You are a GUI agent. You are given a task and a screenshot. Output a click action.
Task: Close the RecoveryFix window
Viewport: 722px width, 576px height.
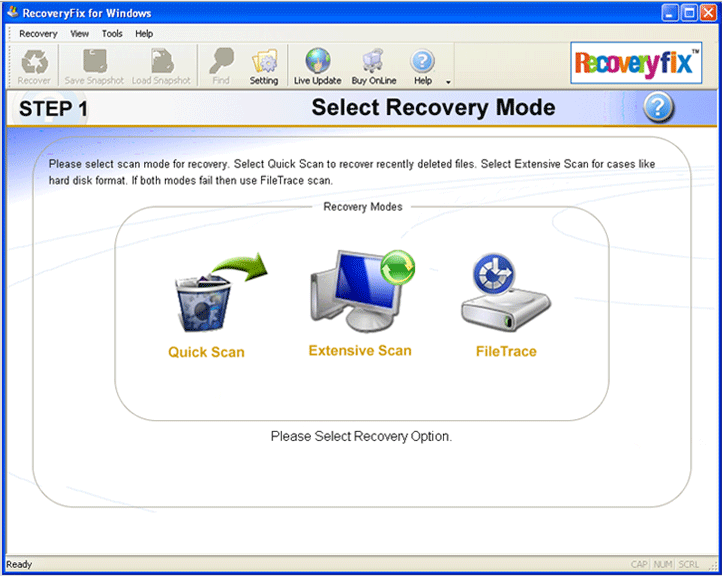(x=709, y=13)
